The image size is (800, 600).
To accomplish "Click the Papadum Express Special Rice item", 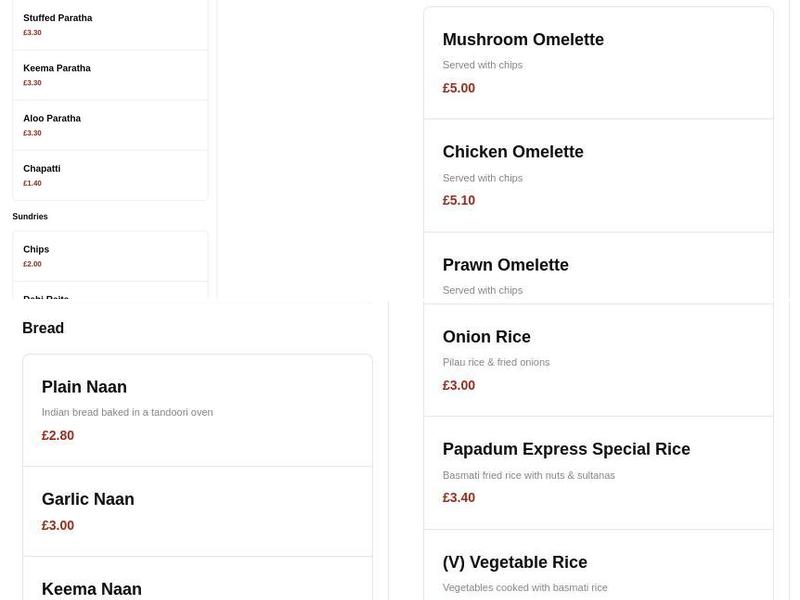I will (x=566, y=448).
